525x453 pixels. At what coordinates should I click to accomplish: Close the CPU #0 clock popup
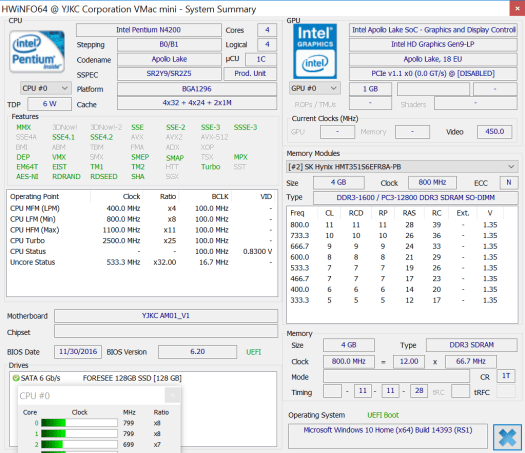click(x=172, y=396)
